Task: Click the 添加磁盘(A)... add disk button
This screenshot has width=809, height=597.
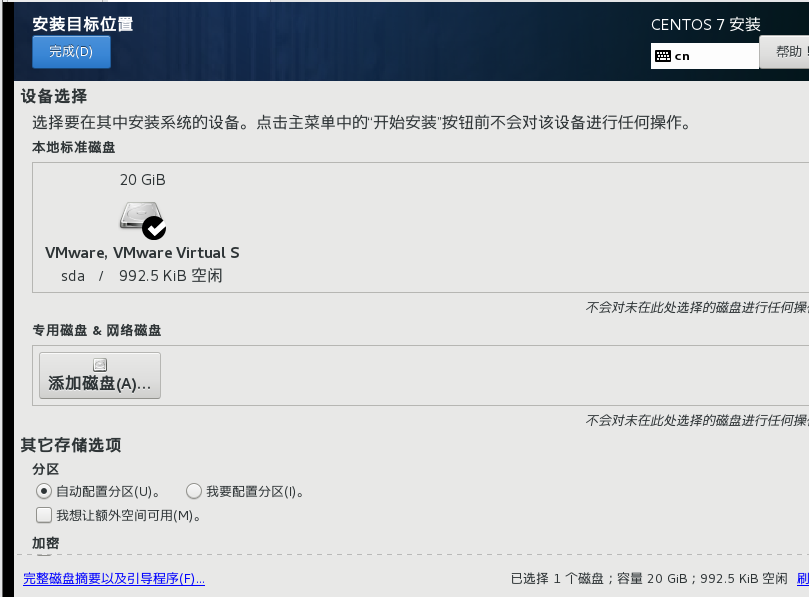Action: coord(100,376)
